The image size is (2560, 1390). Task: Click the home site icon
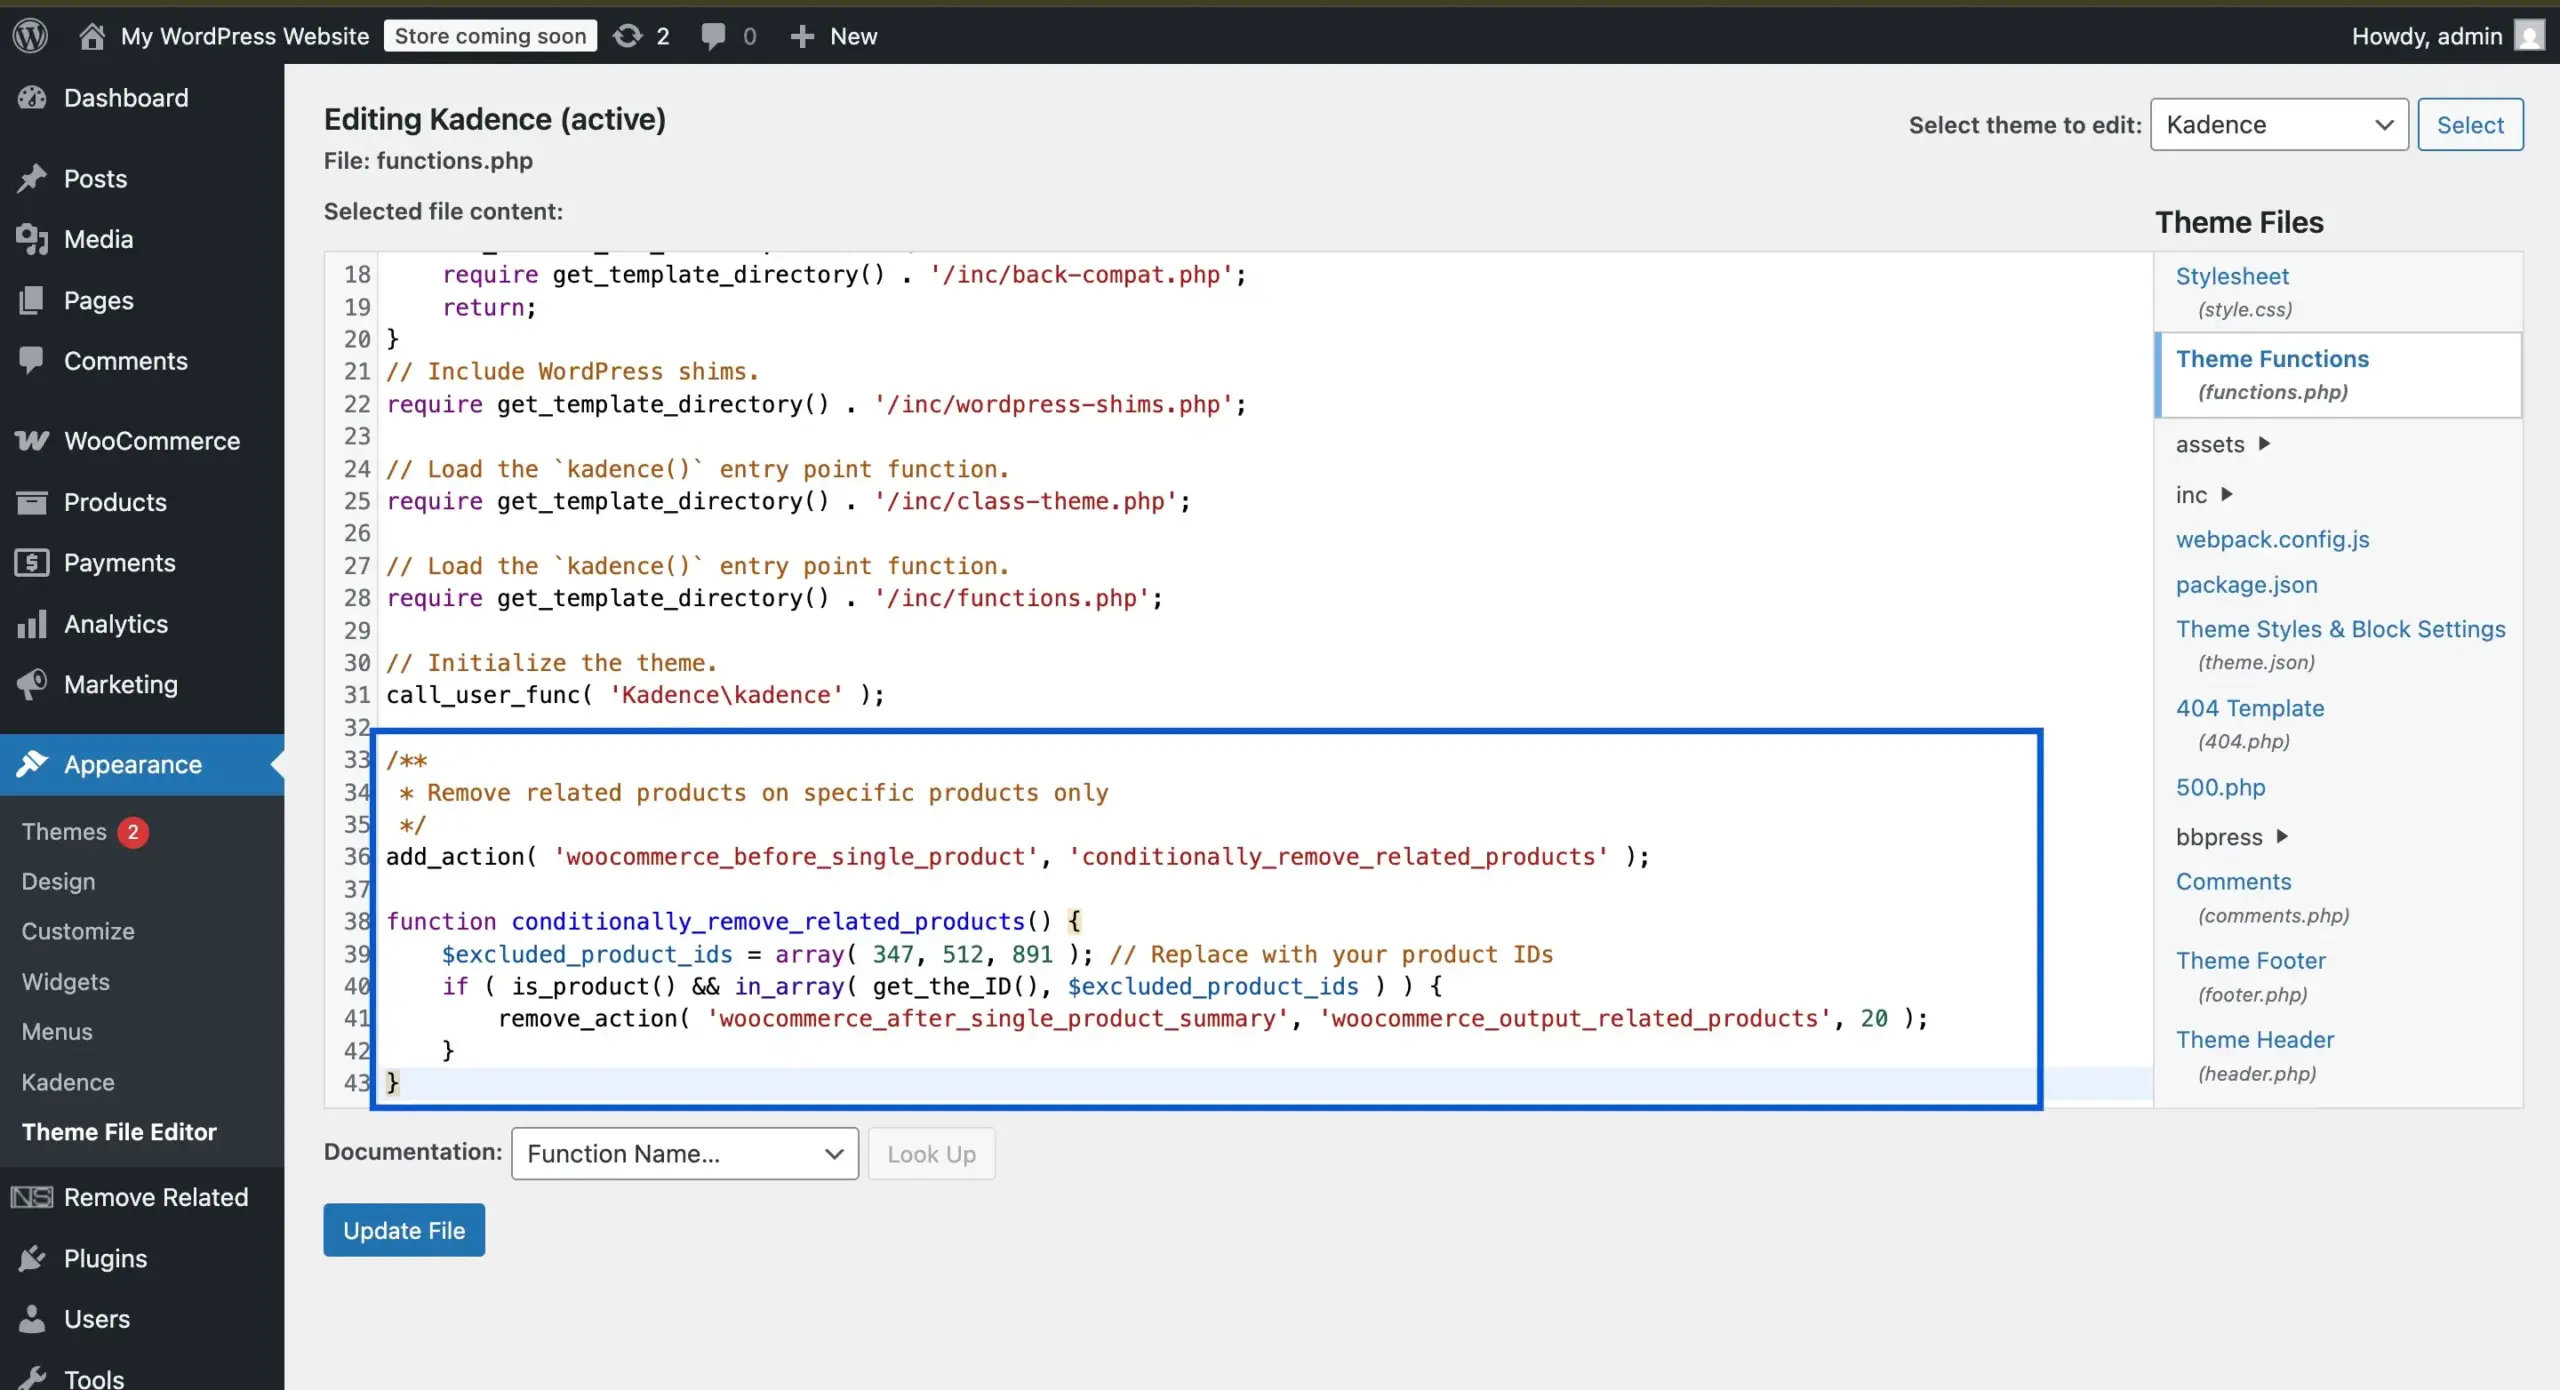click(92, 36)
